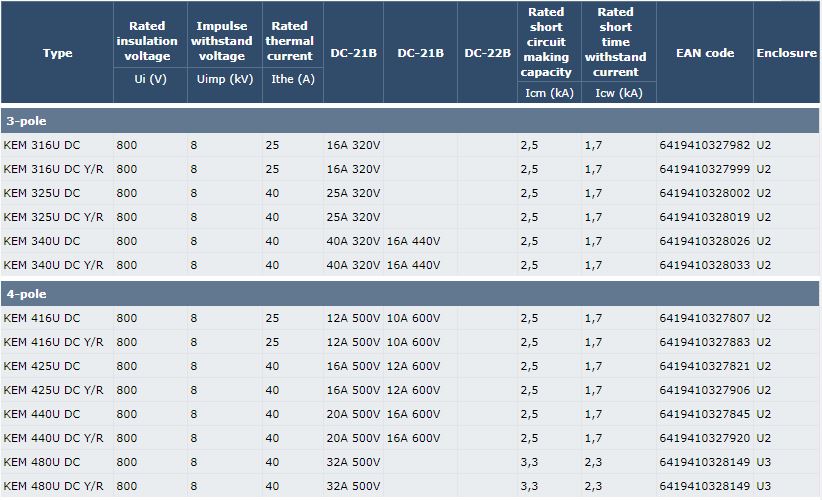Click the "Ithe (A)" unit subheader
Viewport: 822px width, 500px height.
point(293,79)
